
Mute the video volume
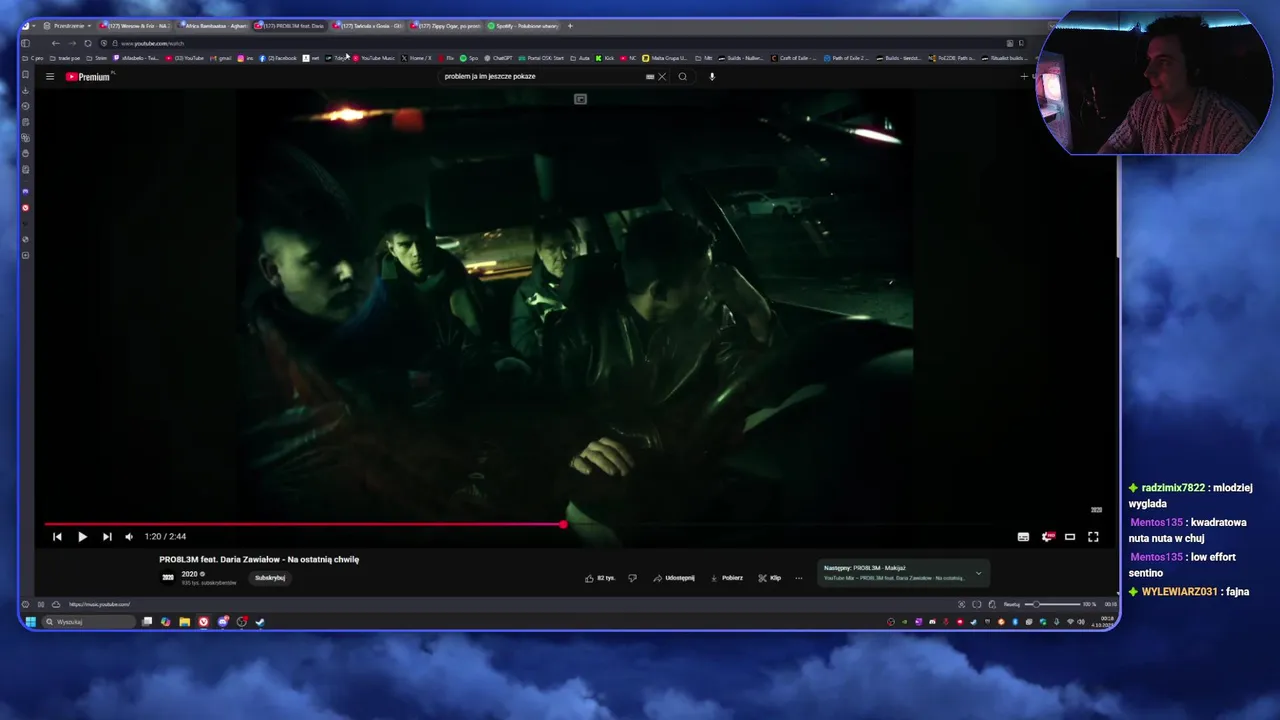click(129, 537)
